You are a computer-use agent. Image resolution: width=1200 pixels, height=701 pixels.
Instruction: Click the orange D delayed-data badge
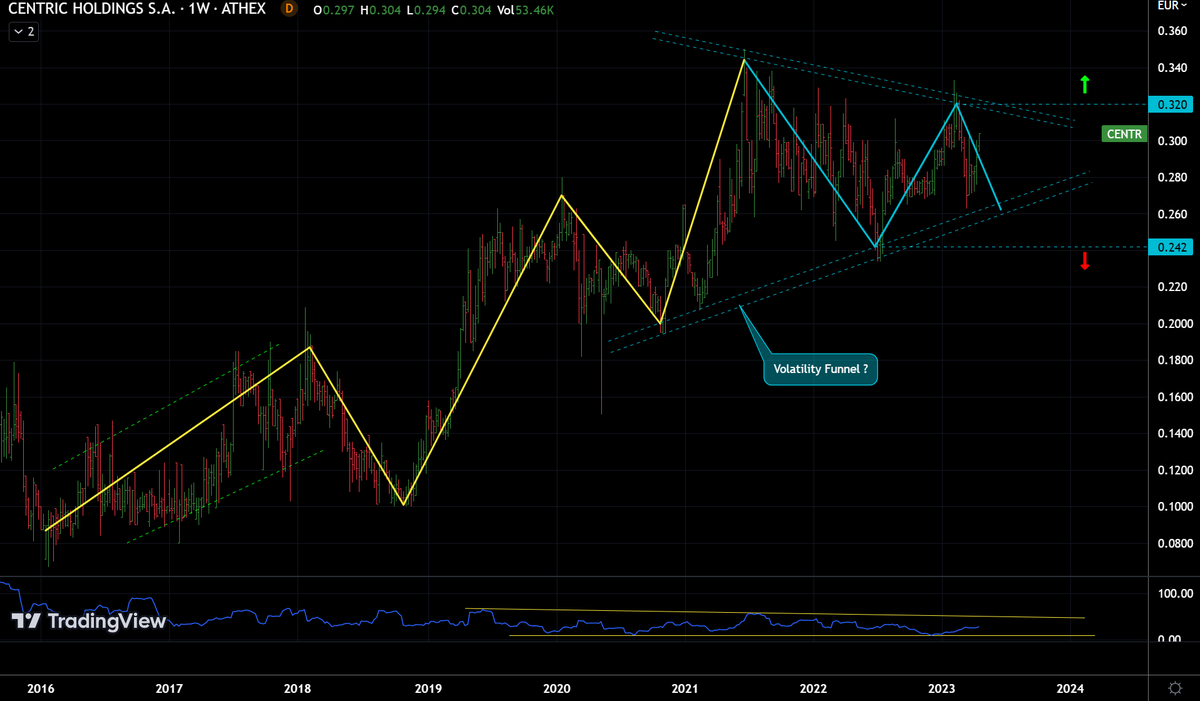(x=290, y=9)
